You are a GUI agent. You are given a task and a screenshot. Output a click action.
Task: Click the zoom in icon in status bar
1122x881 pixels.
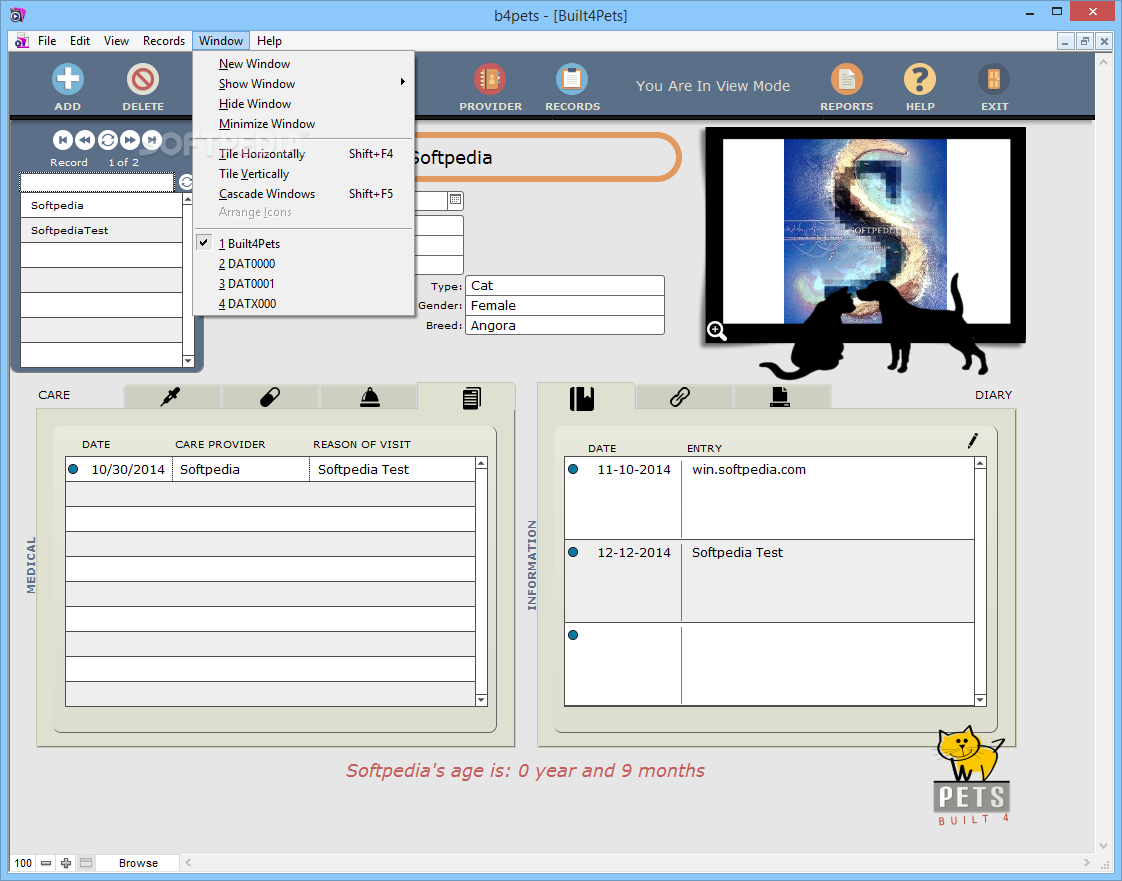pyautogui.click(x=66, y=863)
